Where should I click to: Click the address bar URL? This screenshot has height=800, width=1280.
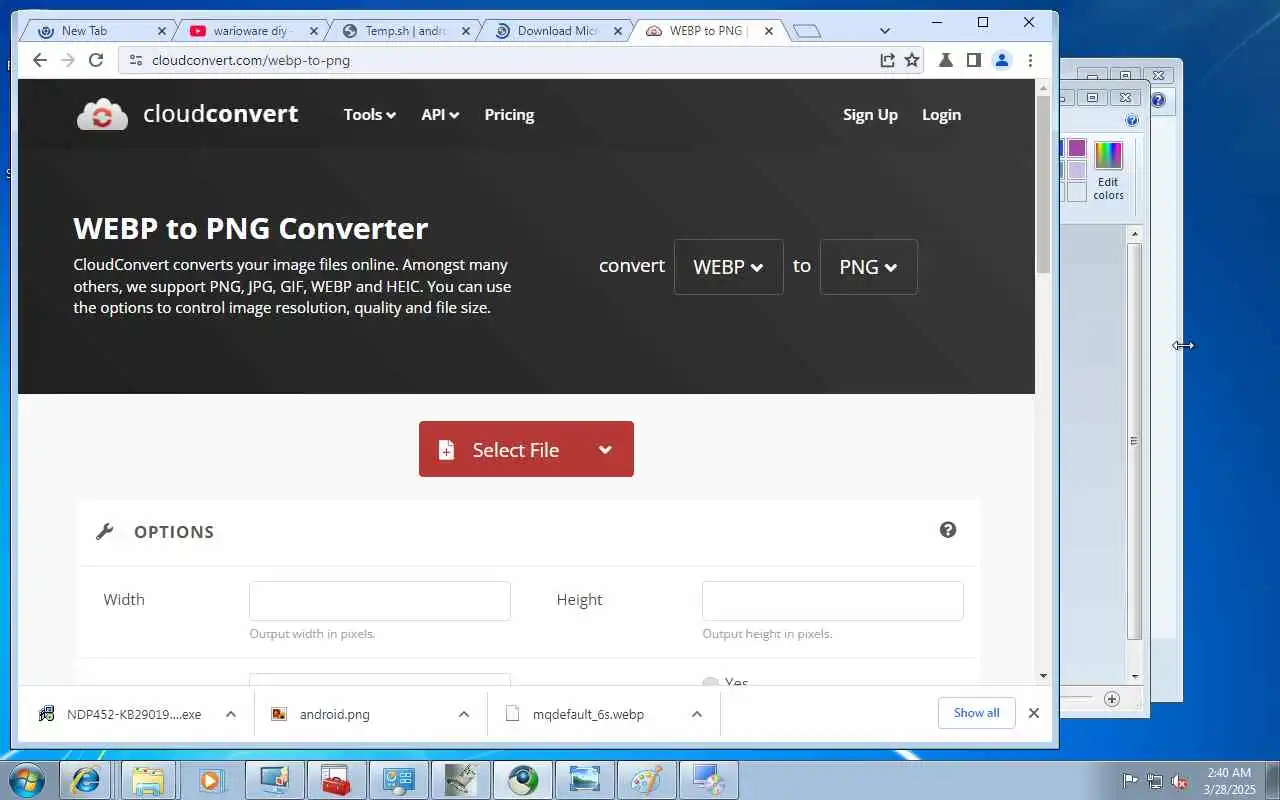[251, 60]
